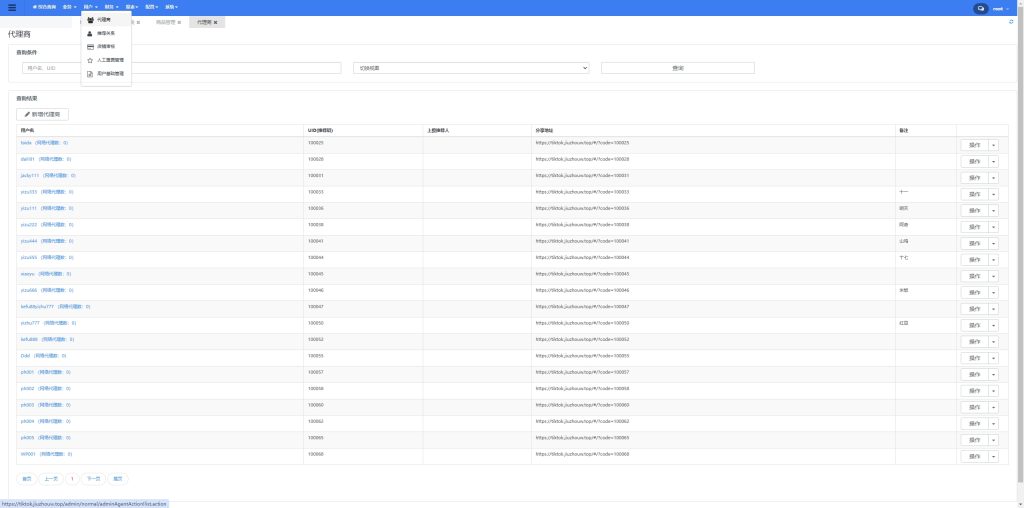Viewport: 1024px width, 508px height.
Task: Open the 配置 menu in top navigation
Action: (x=152, y=7)
